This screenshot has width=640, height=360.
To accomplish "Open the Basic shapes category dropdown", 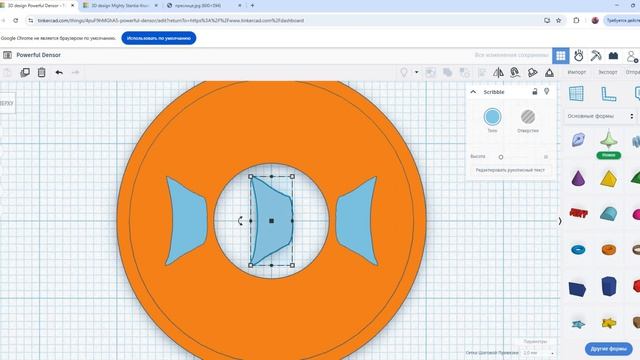I will pos(600,116).
